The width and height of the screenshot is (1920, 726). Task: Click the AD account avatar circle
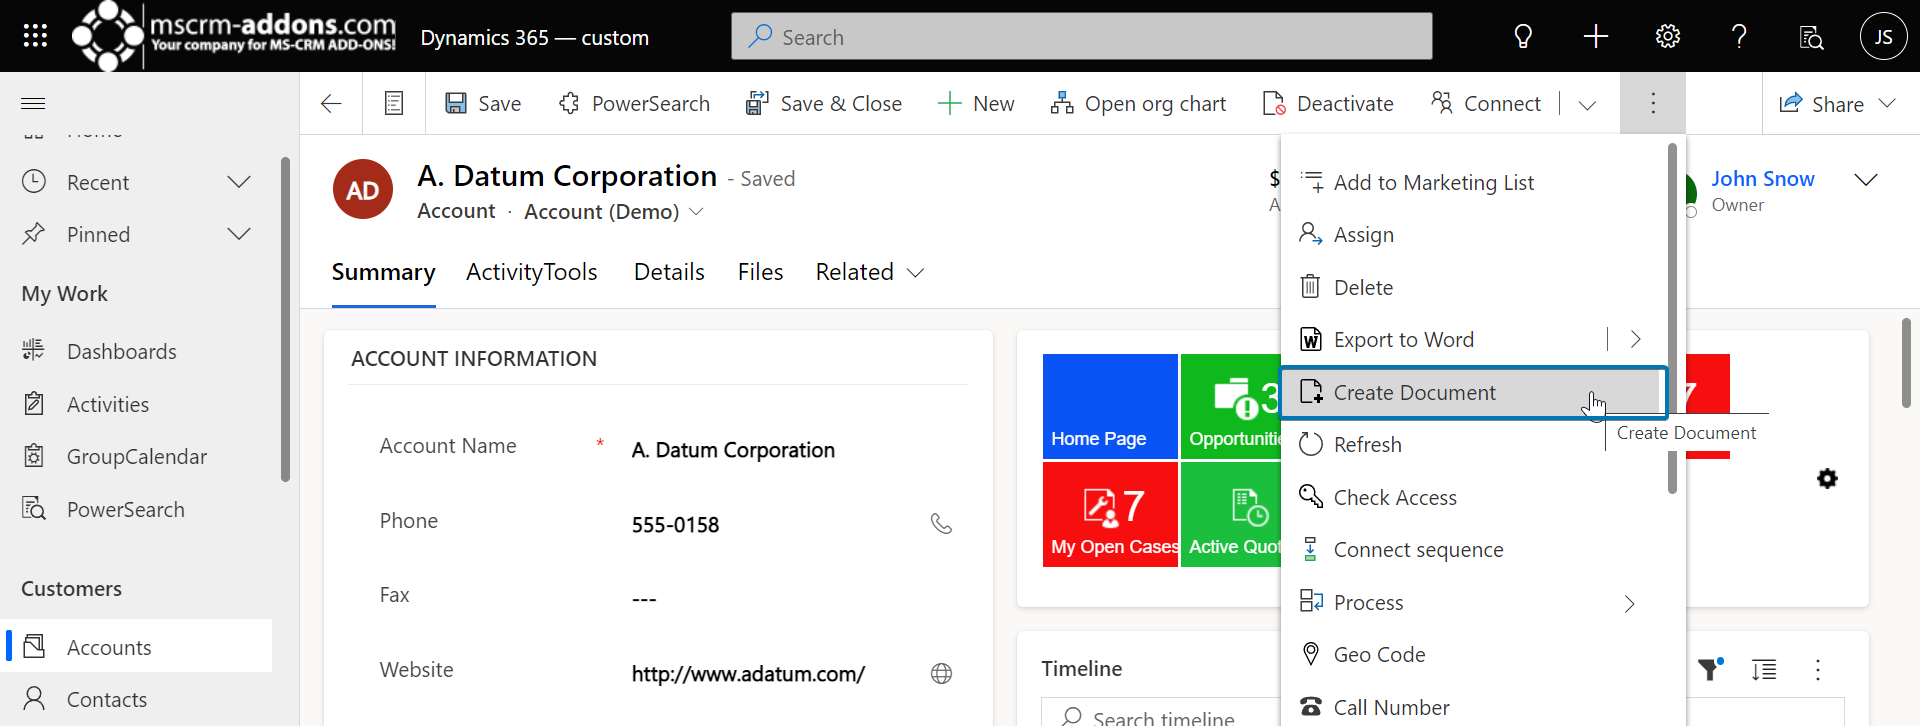tap(362, 189)
